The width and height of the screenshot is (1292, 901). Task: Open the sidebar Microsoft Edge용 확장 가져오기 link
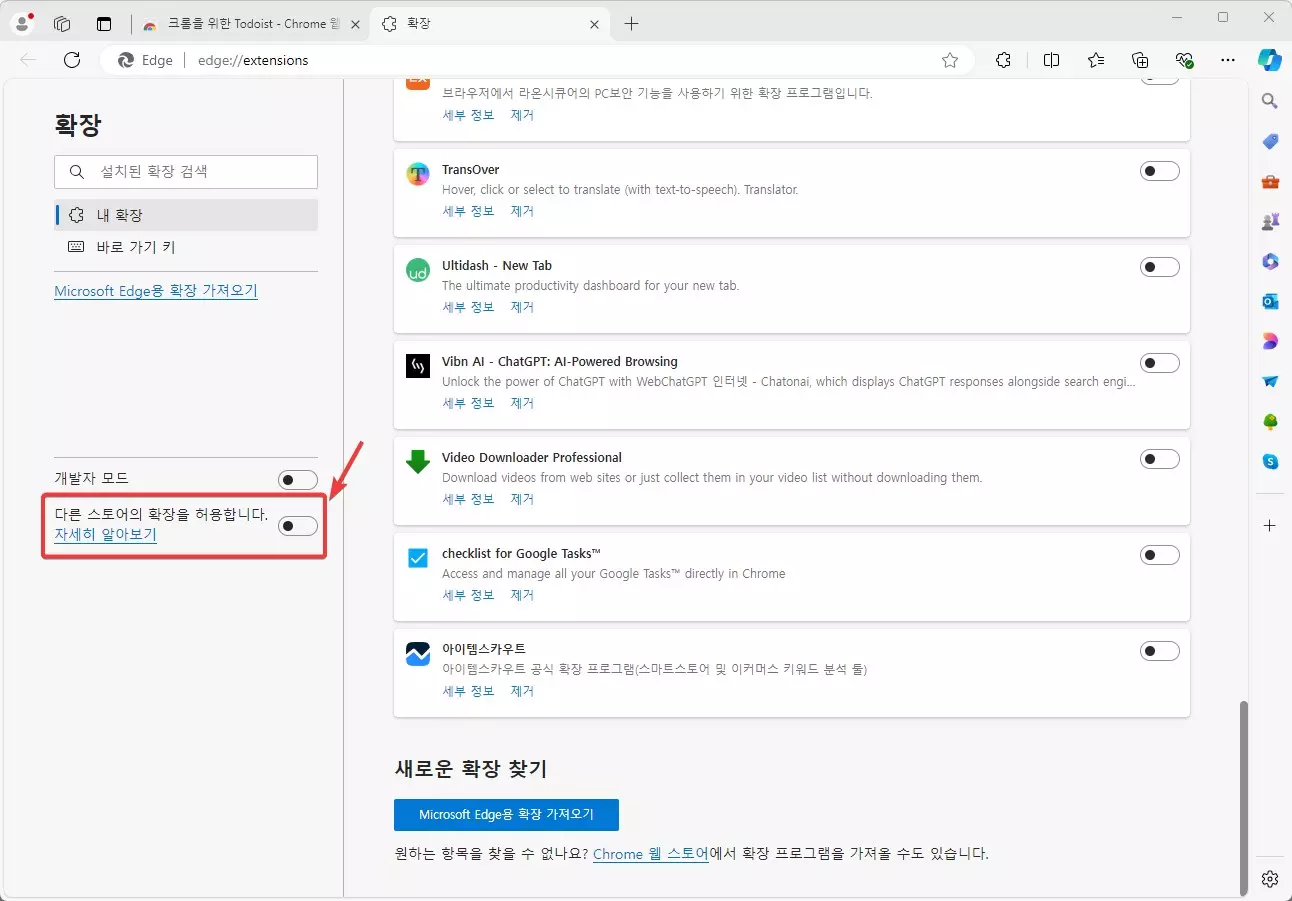pos(156,291)
